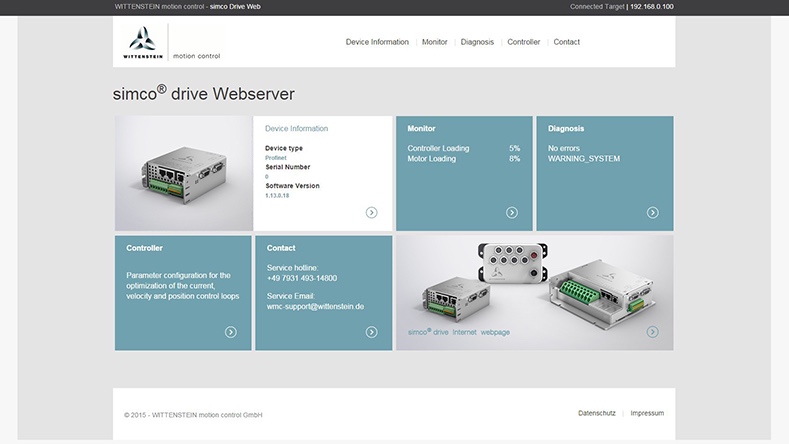Viewport: 789px width, 444px height.
Task: Click the arrow icon in Diagnosis tile
Action: 653,212
